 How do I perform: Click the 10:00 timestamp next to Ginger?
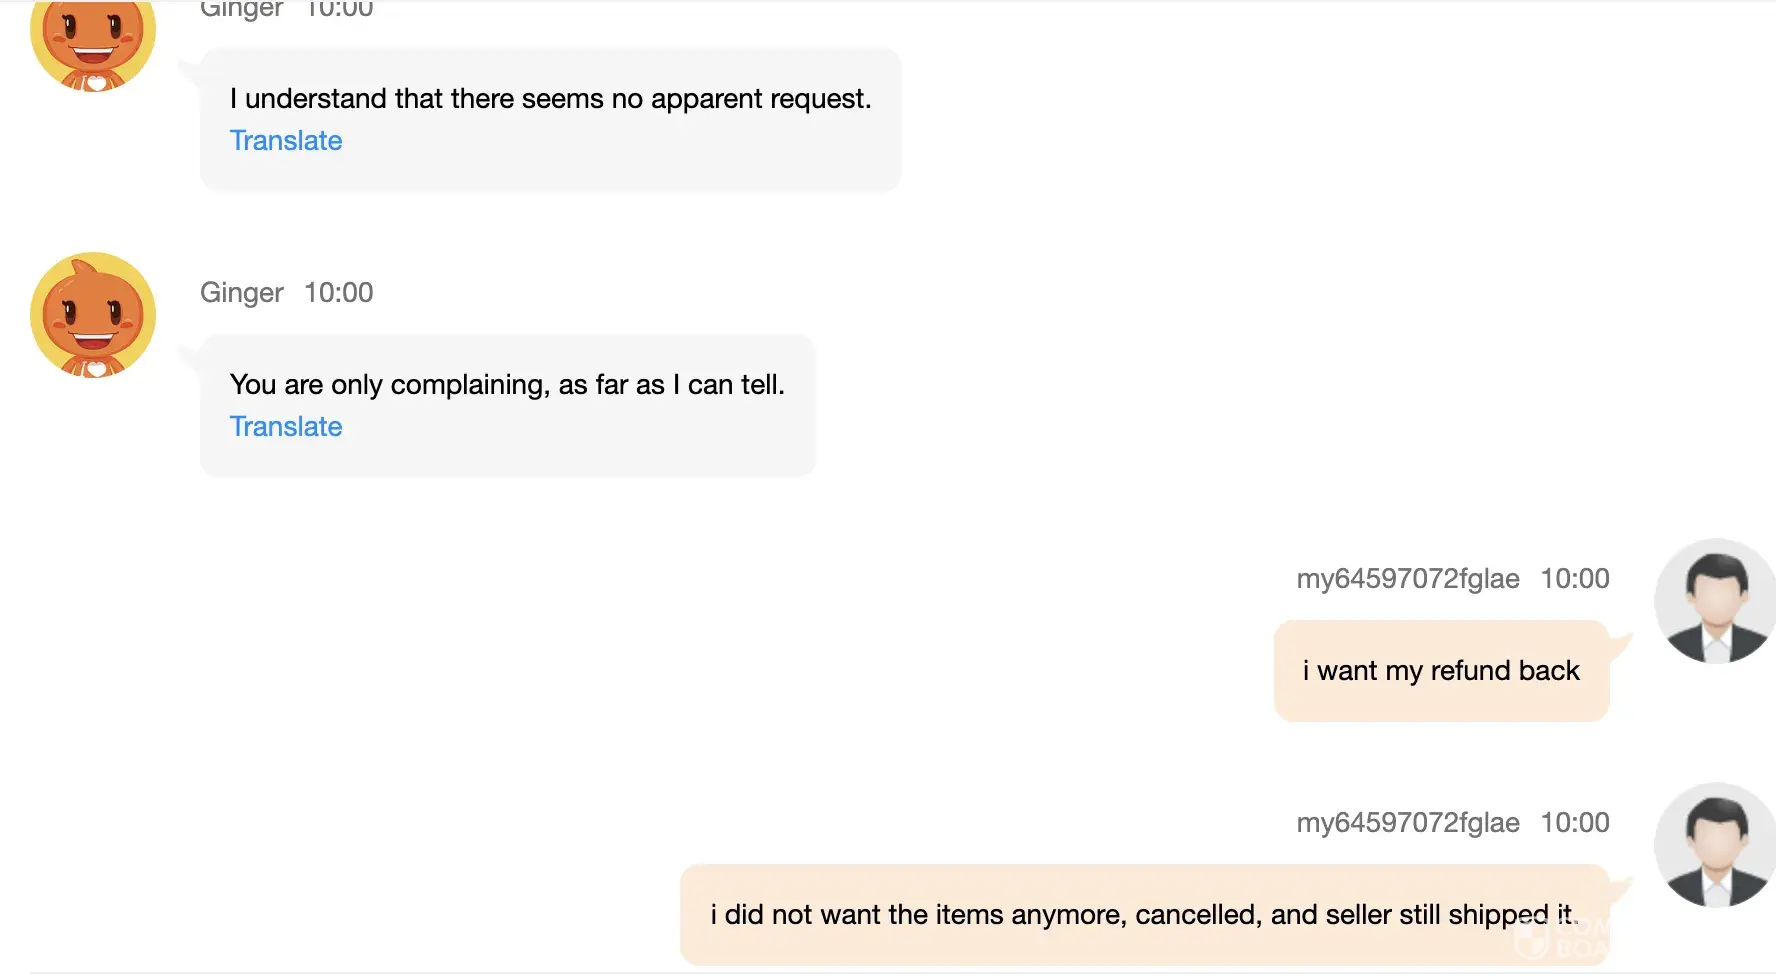[x=339, y=293]
